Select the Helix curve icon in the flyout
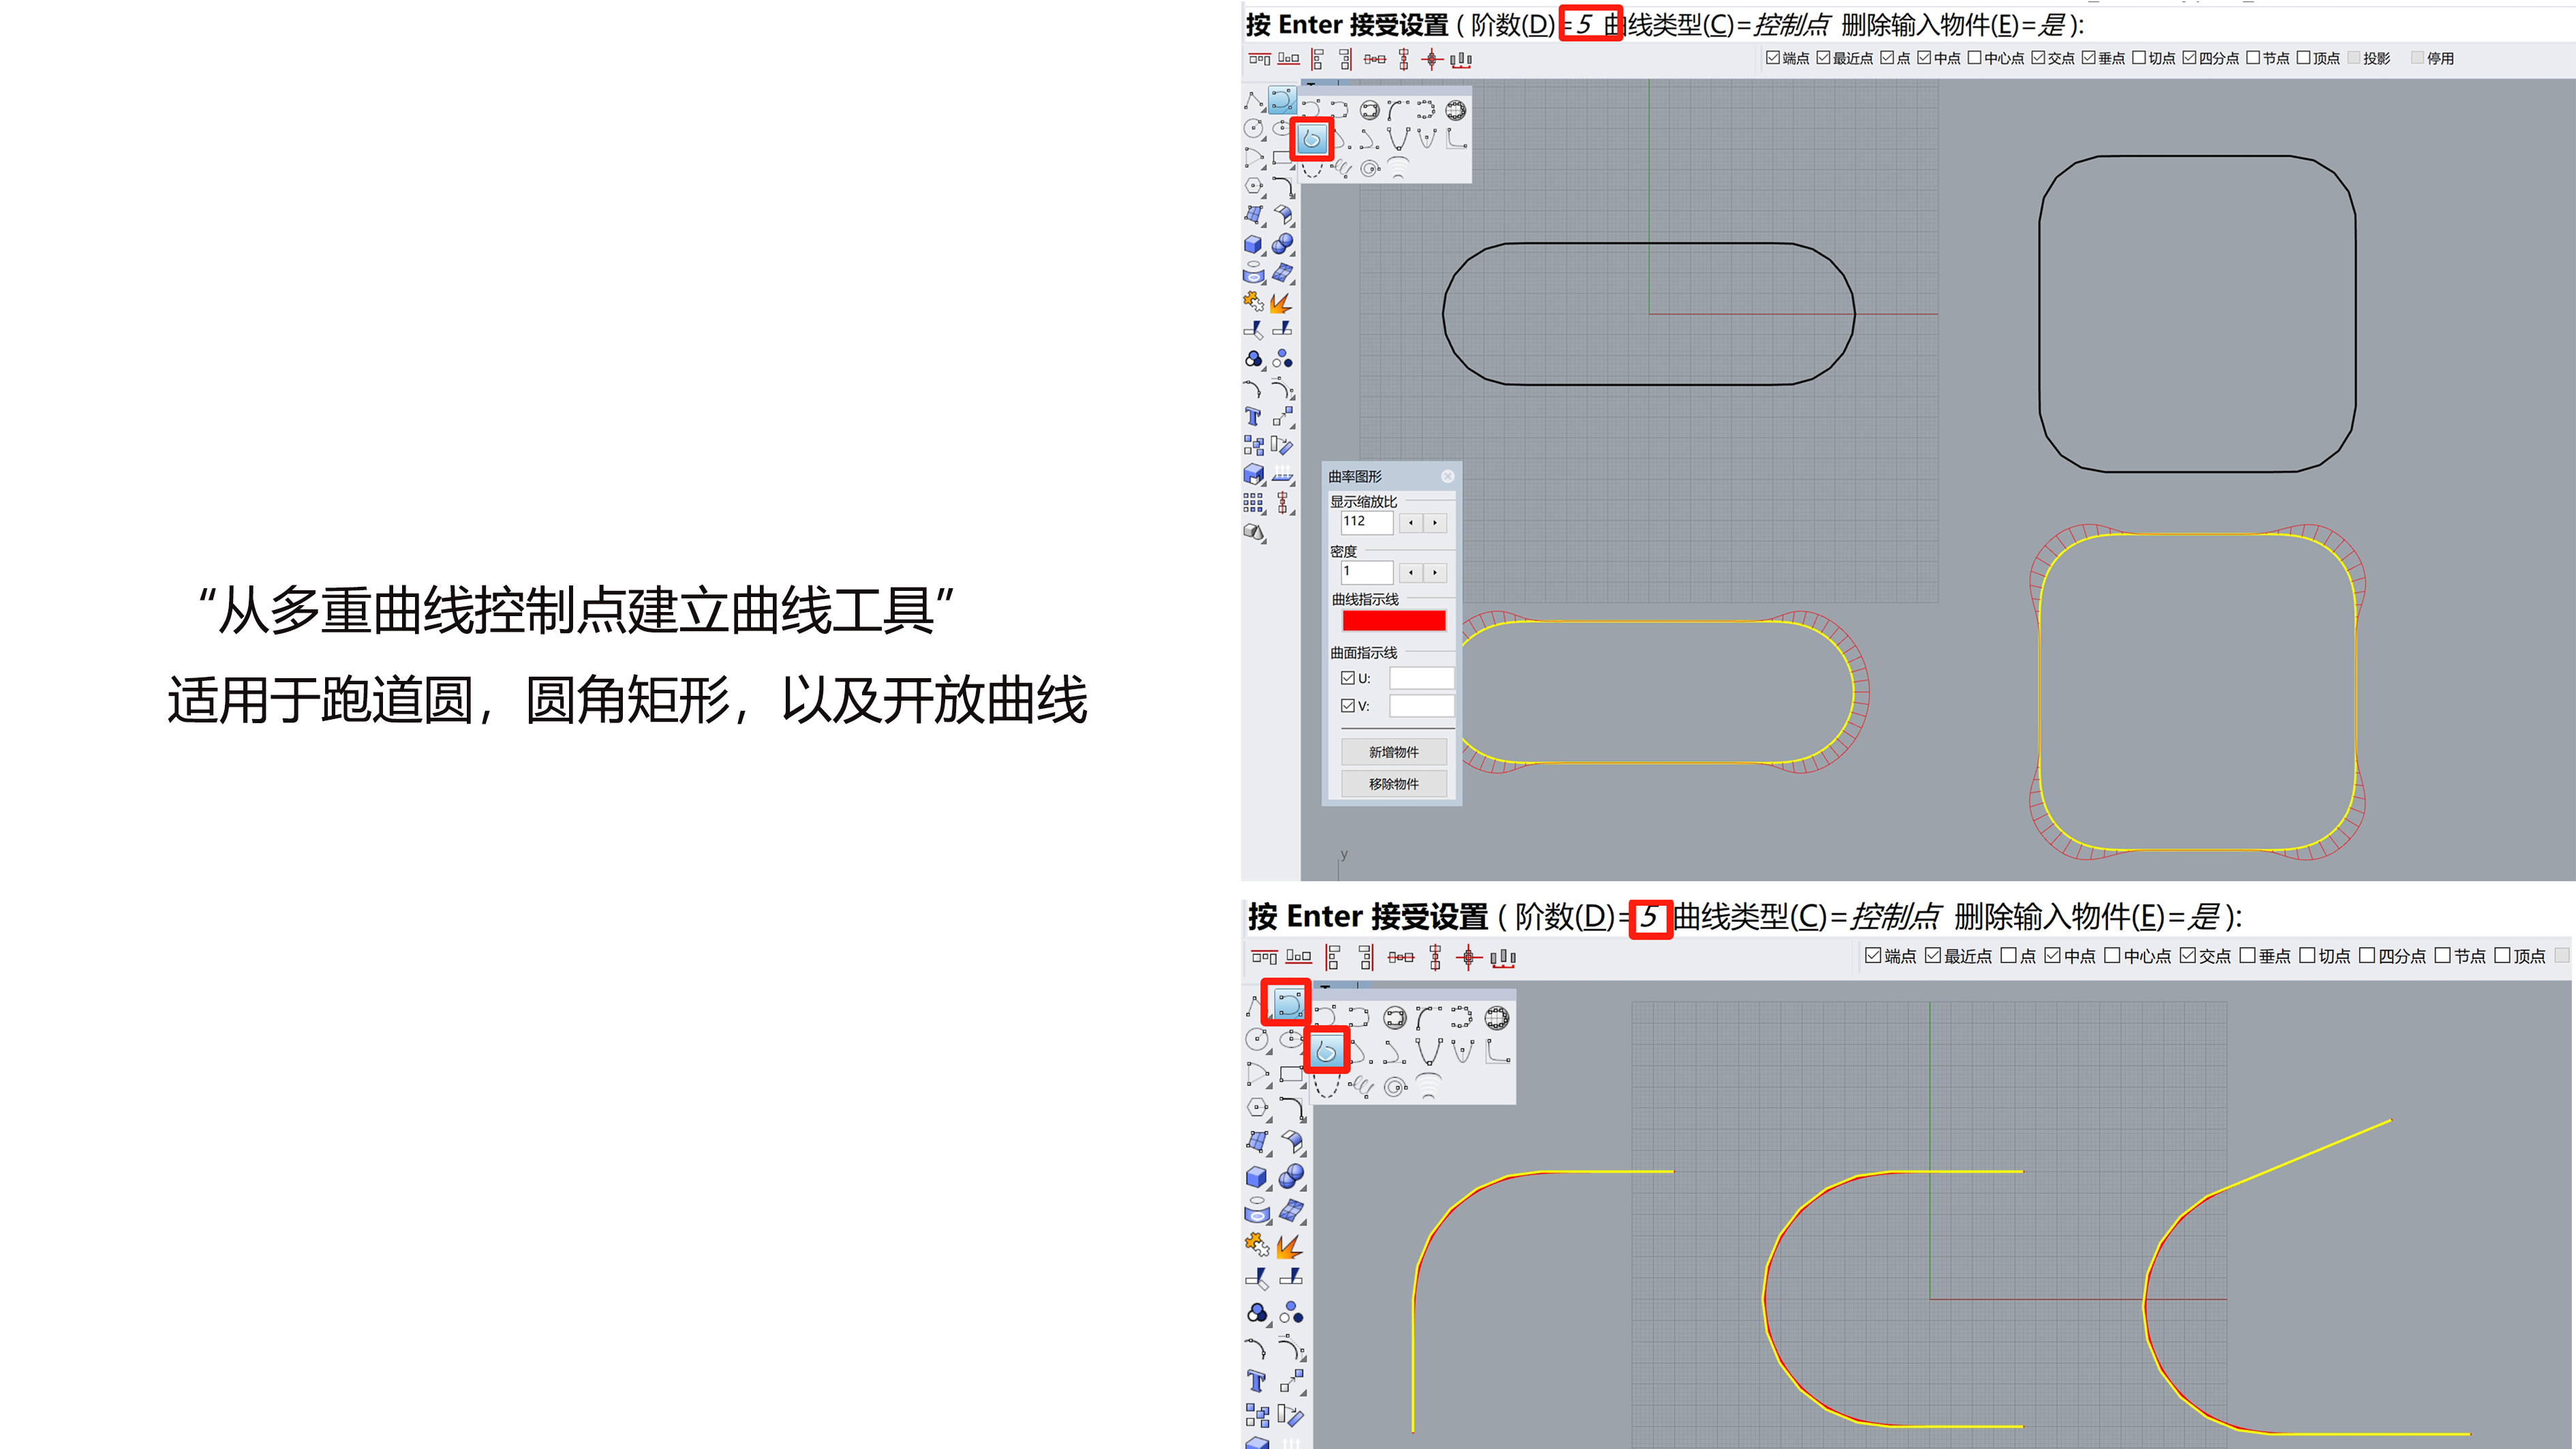2576x1449 pixels. (x=1343, y=168)
